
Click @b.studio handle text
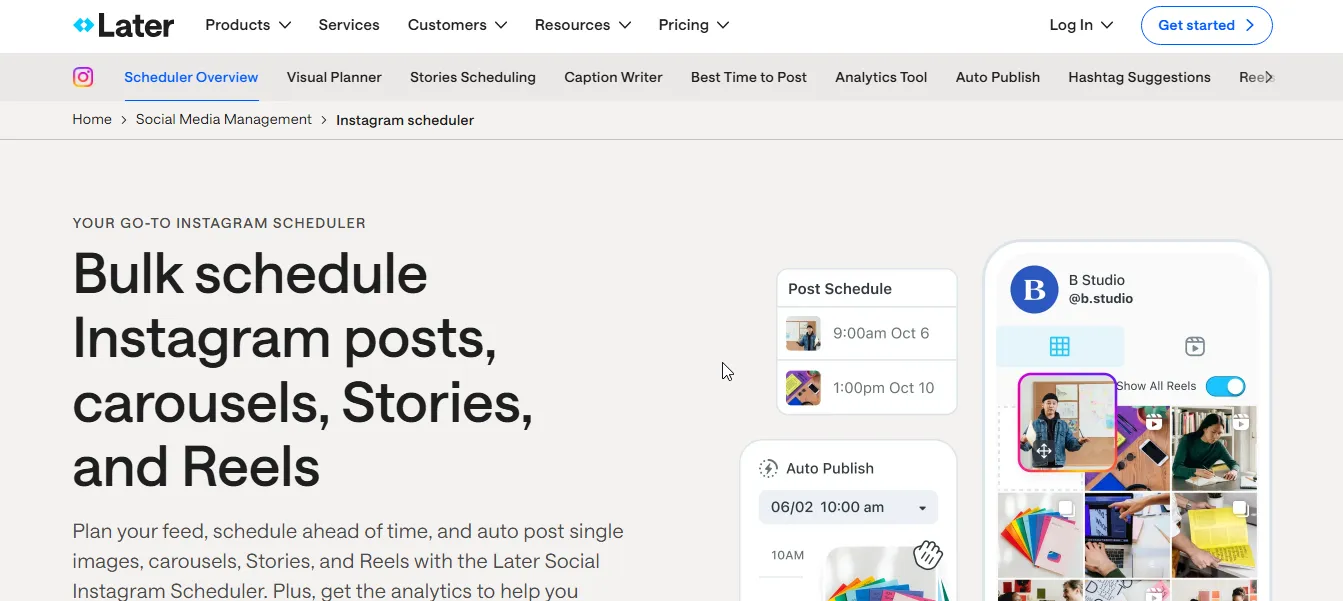tap(1101, 299)
